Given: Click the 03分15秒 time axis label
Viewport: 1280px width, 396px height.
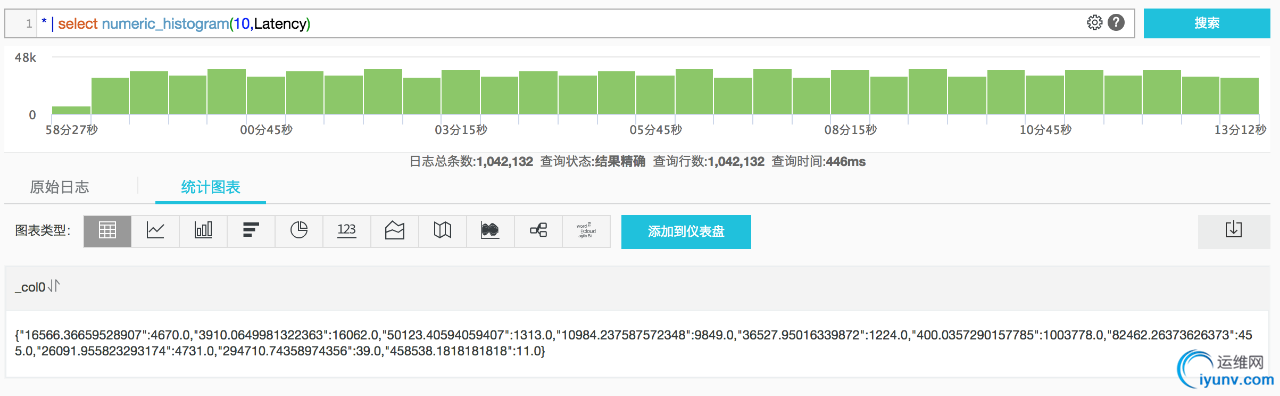Looking at the screenshot, I should point(460,130).
